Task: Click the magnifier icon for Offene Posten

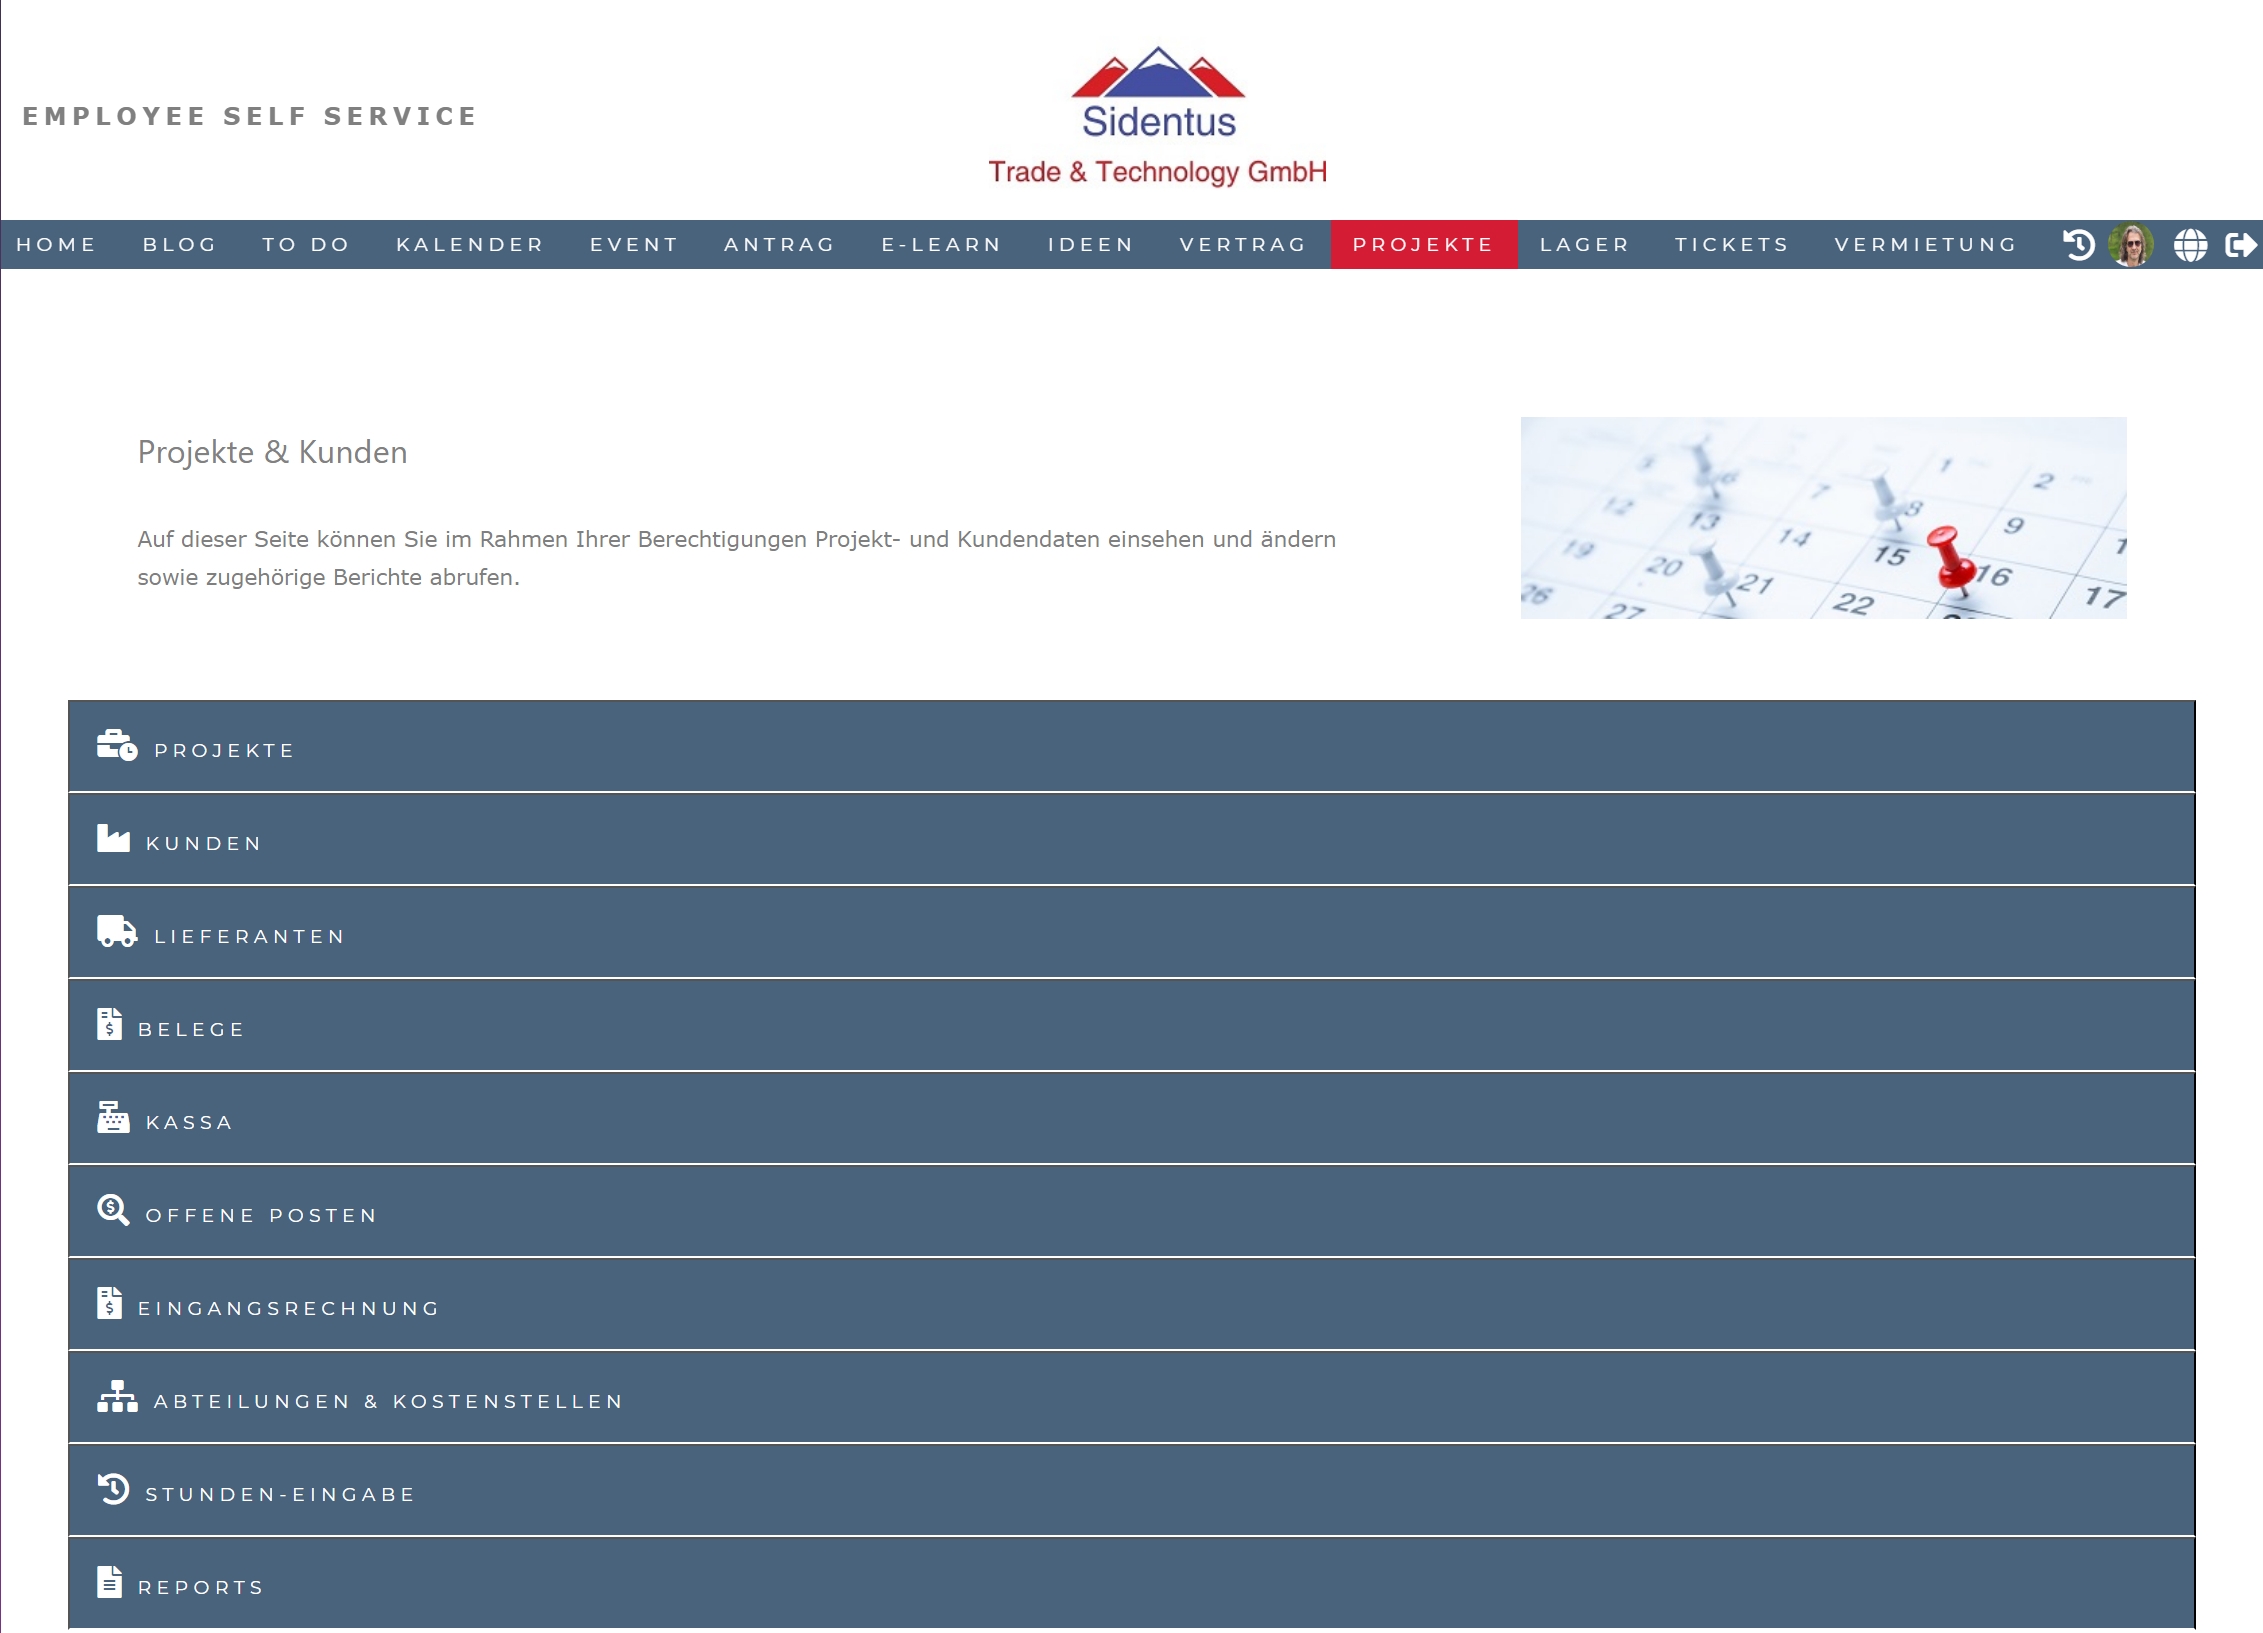Action: [x=113, y=1210]
